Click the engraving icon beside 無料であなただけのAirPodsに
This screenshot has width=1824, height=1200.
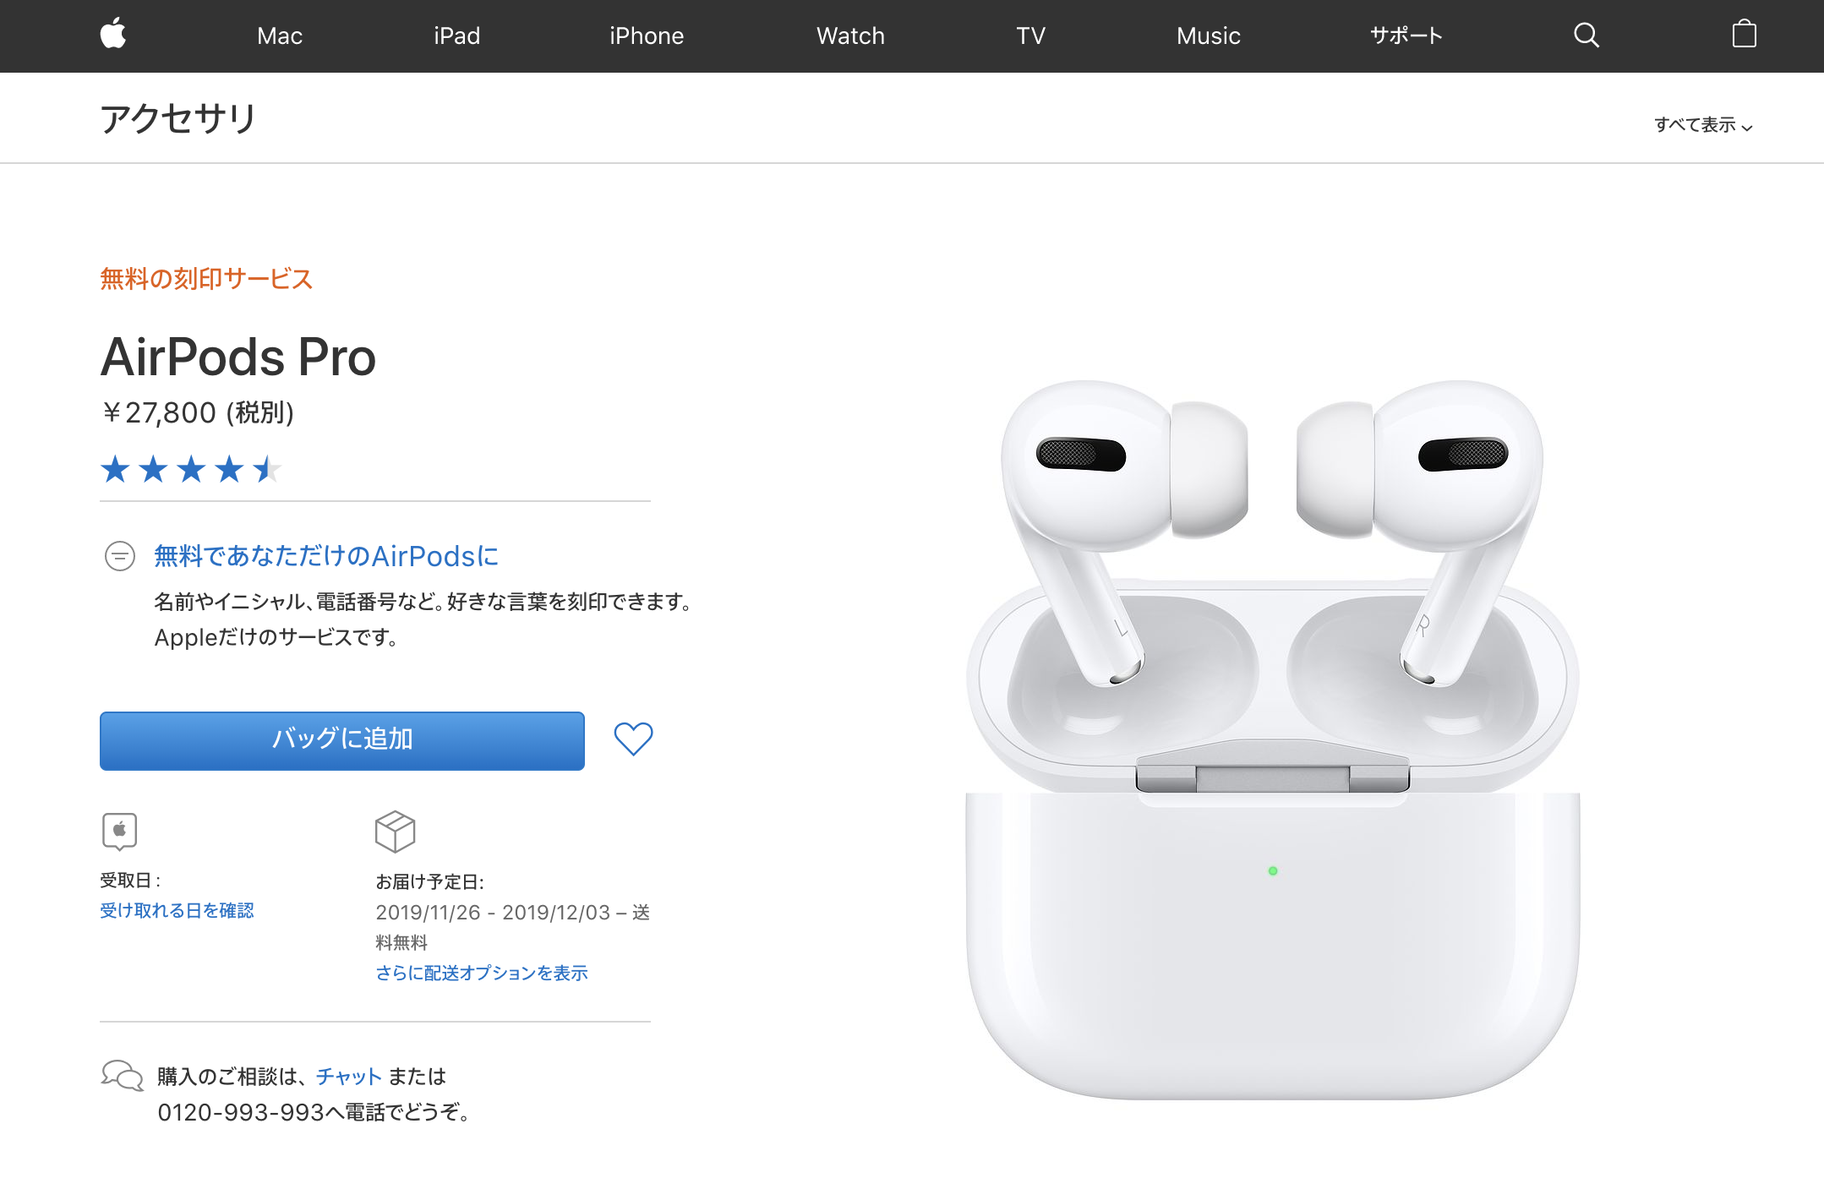[120, 556]
